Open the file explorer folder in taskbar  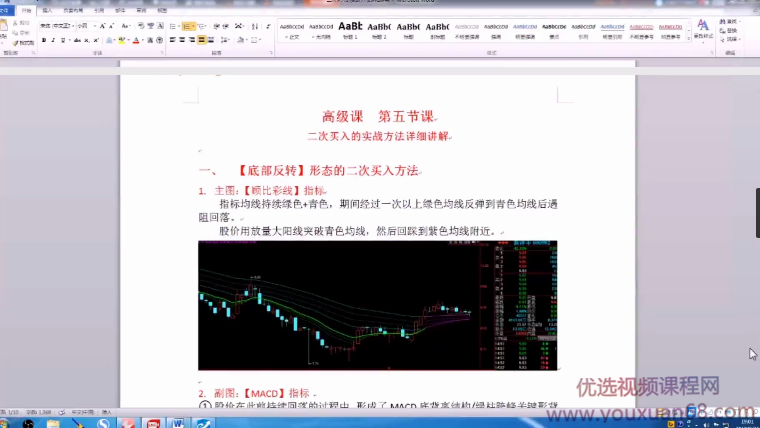point(53,423)
